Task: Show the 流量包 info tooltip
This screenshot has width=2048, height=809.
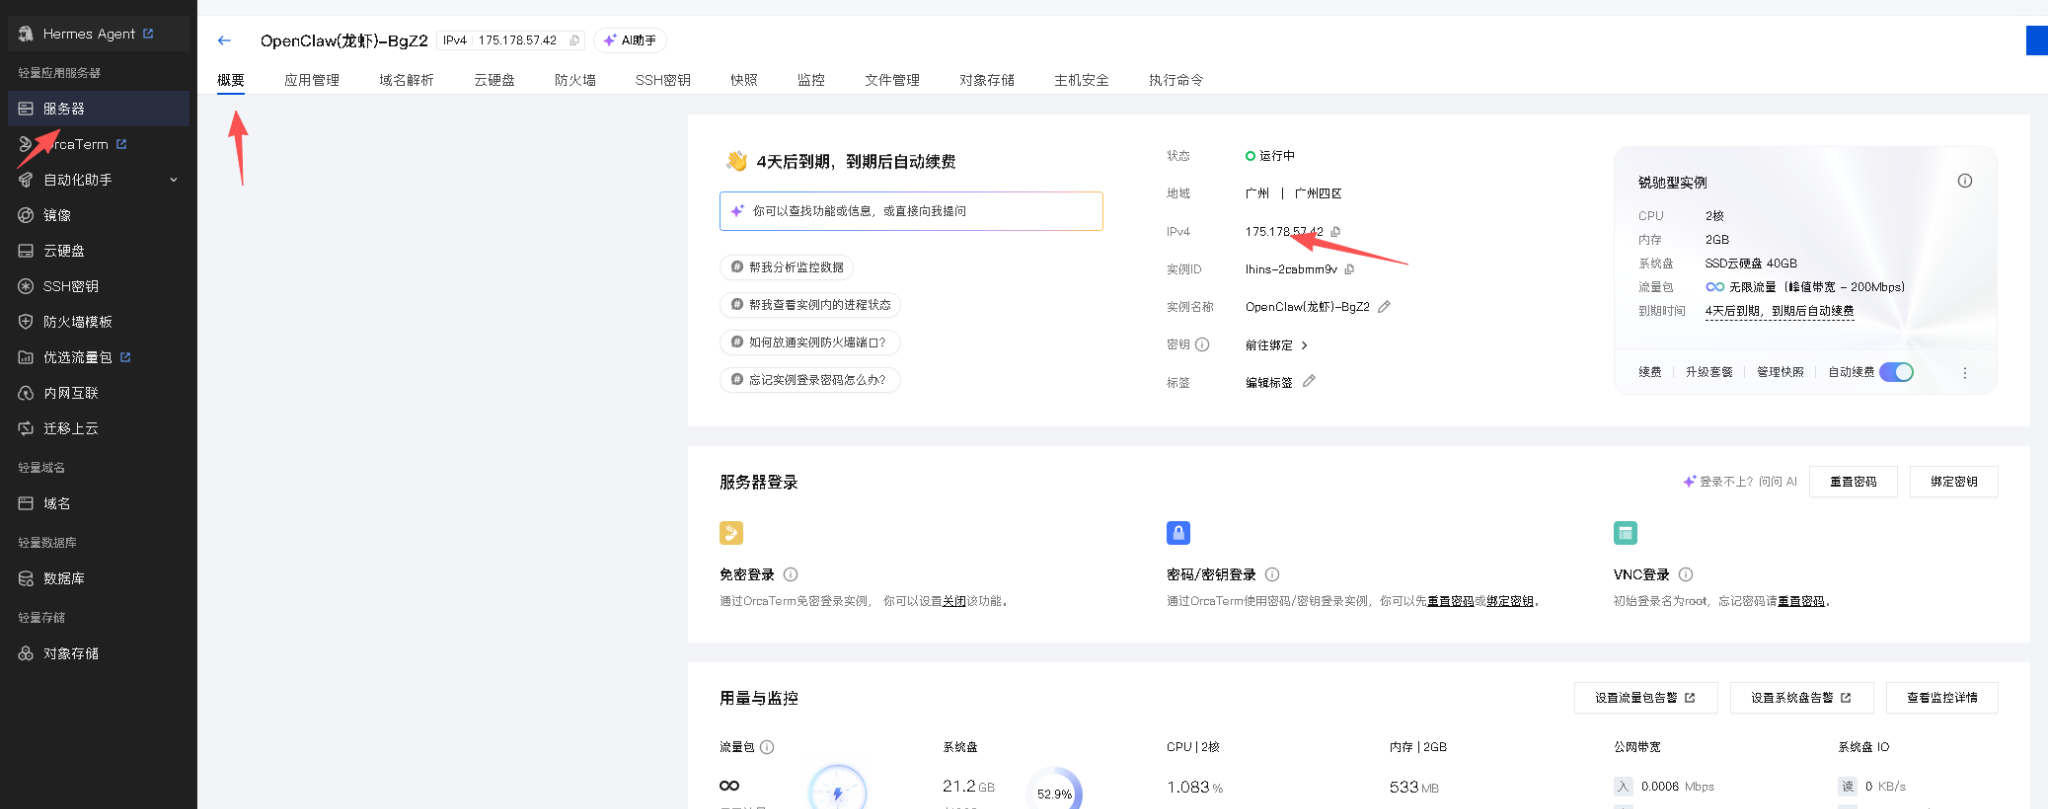Action: [x=767, y=747]
